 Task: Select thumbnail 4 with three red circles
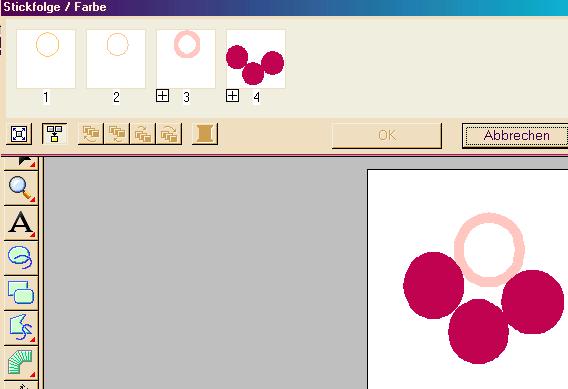[256, 59]
